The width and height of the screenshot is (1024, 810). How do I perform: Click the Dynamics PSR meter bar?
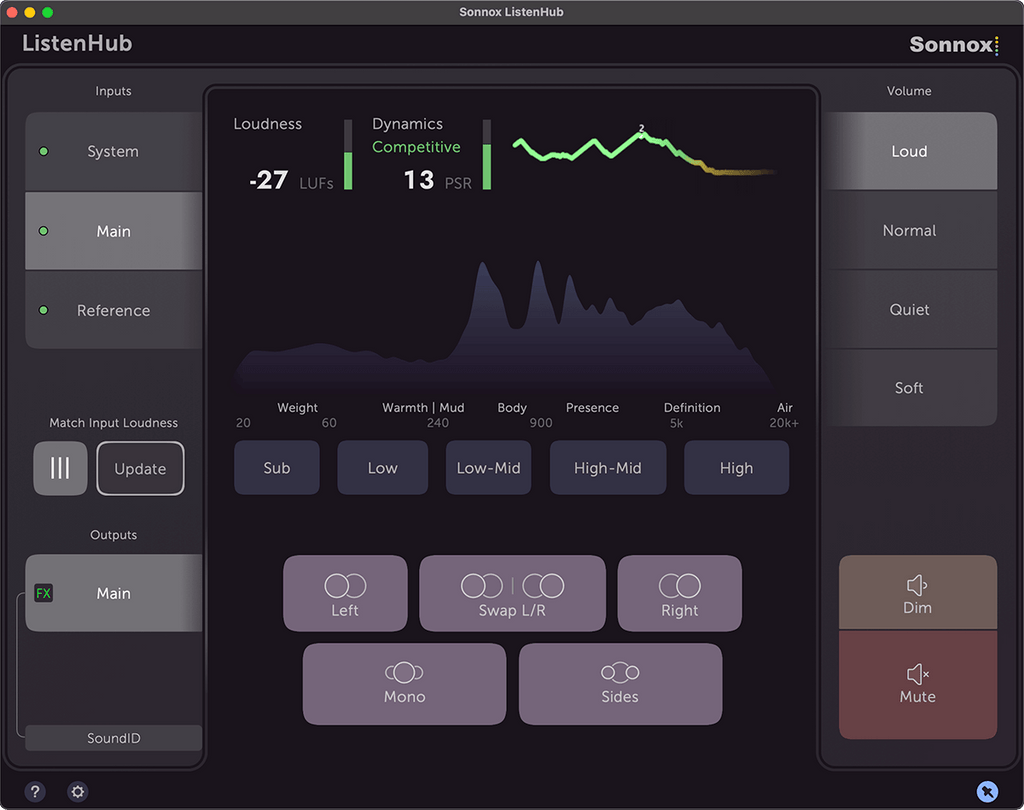[x=487, y=155]
